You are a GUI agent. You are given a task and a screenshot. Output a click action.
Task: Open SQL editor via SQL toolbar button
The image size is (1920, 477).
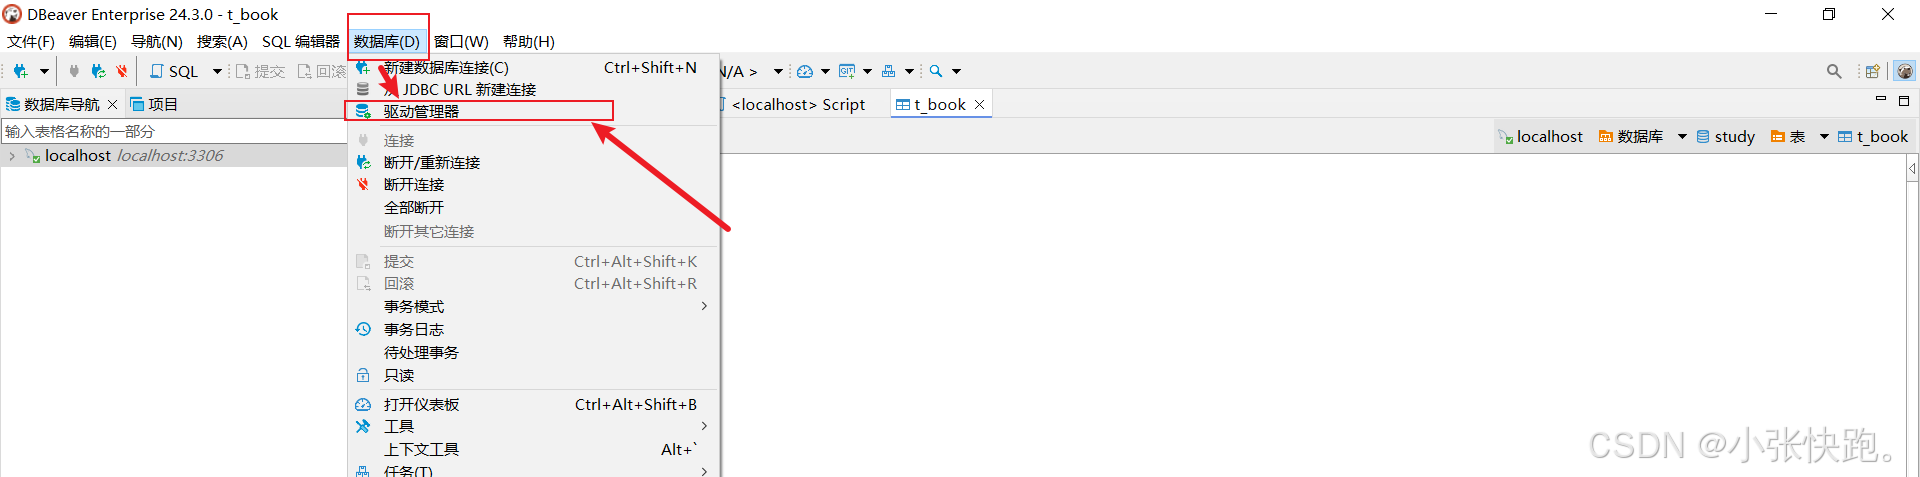coord(174,71)
